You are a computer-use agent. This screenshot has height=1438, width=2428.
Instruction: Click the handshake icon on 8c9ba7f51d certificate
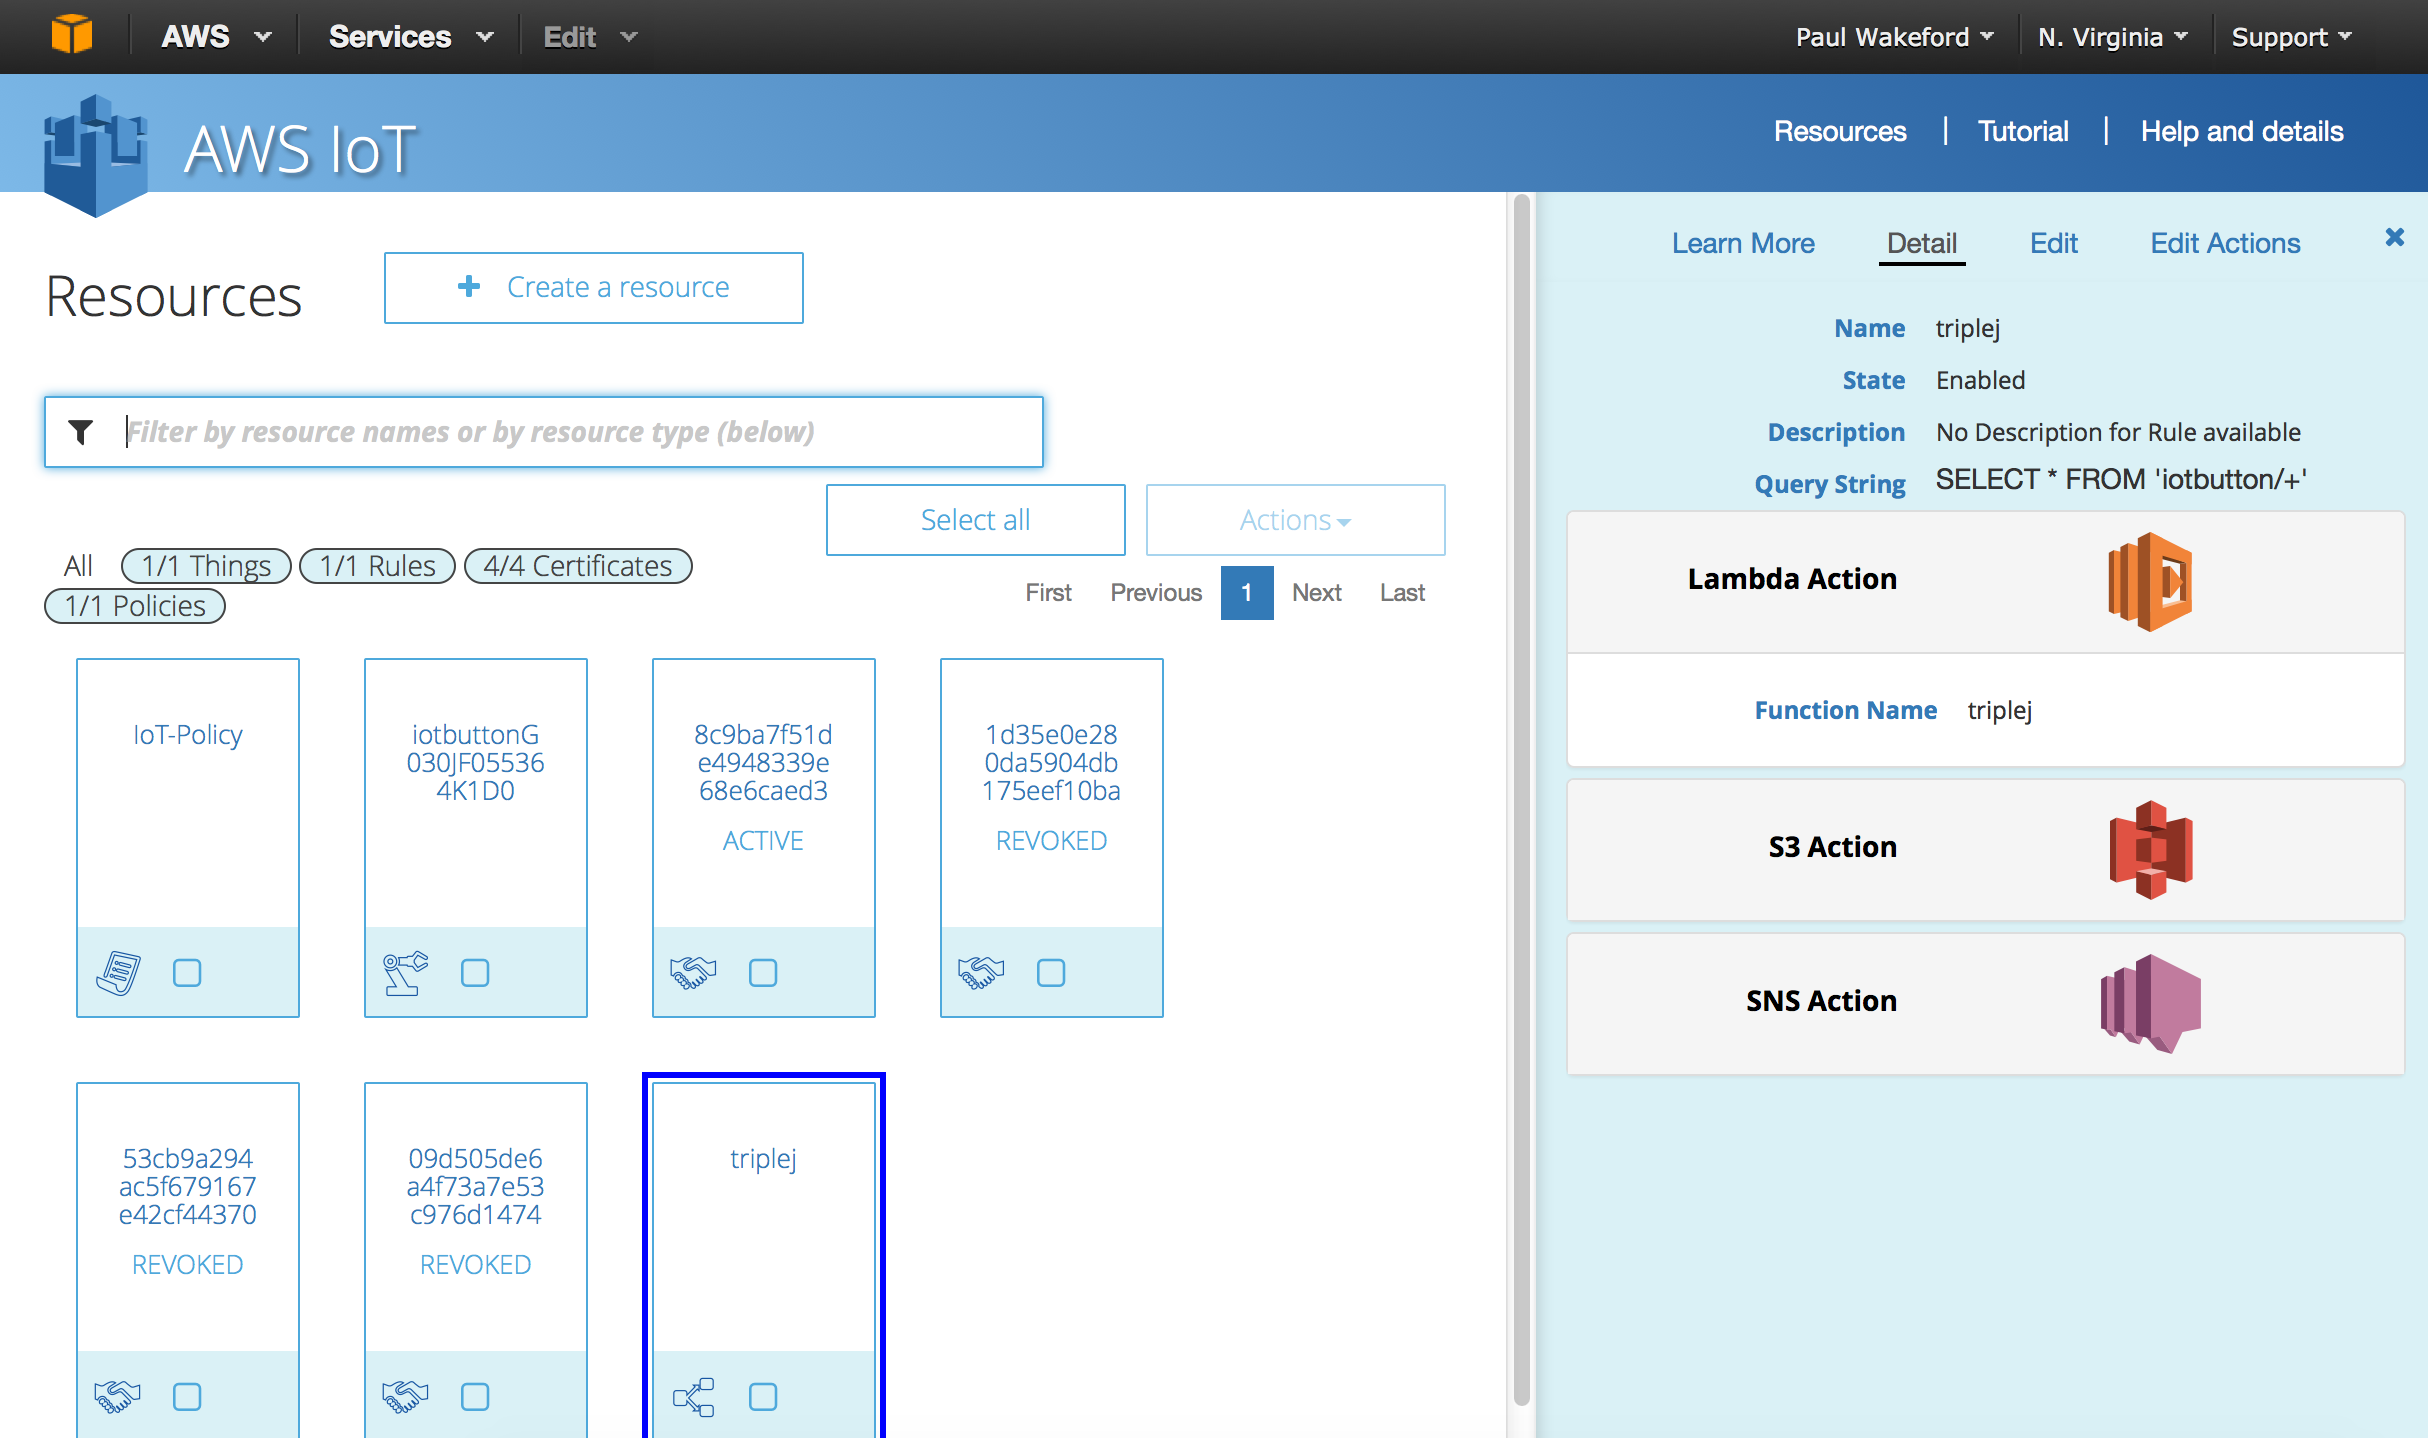(x=693, y=972)
